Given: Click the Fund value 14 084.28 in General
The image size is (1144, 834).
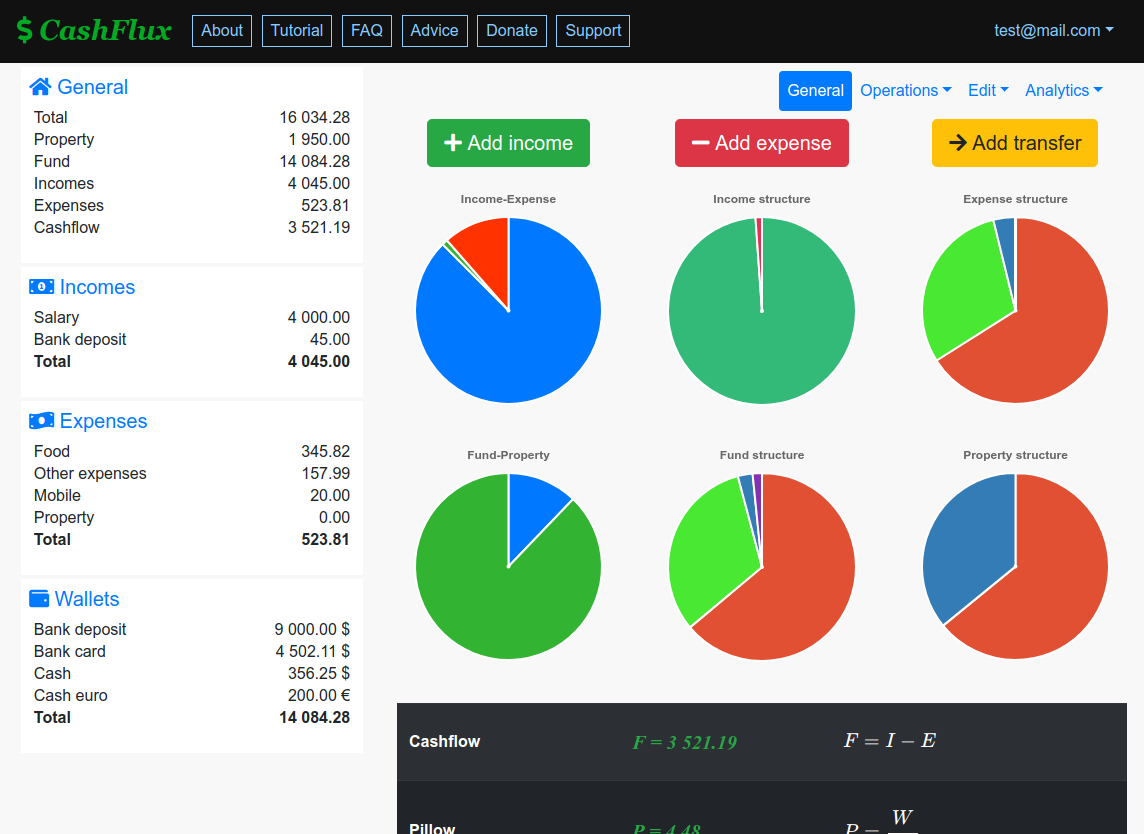Looking at the screenshot, I should tap(314, 161).
